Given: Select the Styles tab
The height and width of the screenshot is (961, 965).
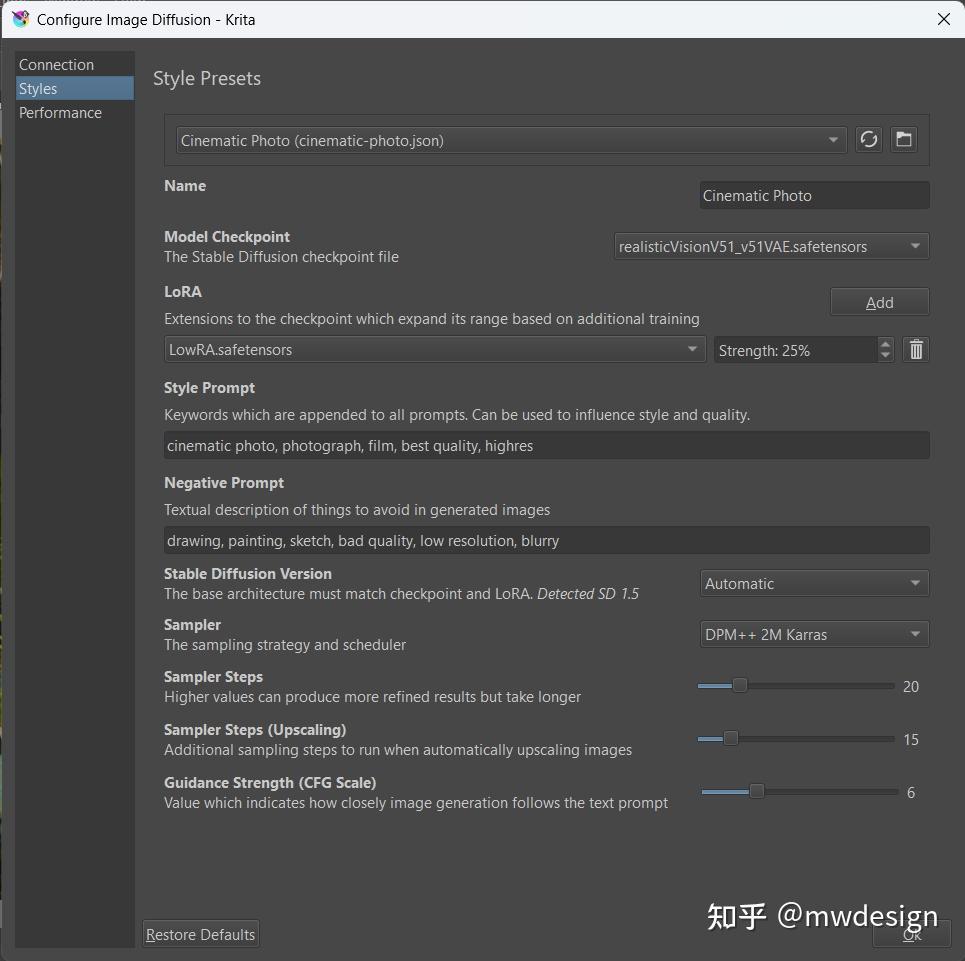Looking at the screenshot, I should 38,89.
